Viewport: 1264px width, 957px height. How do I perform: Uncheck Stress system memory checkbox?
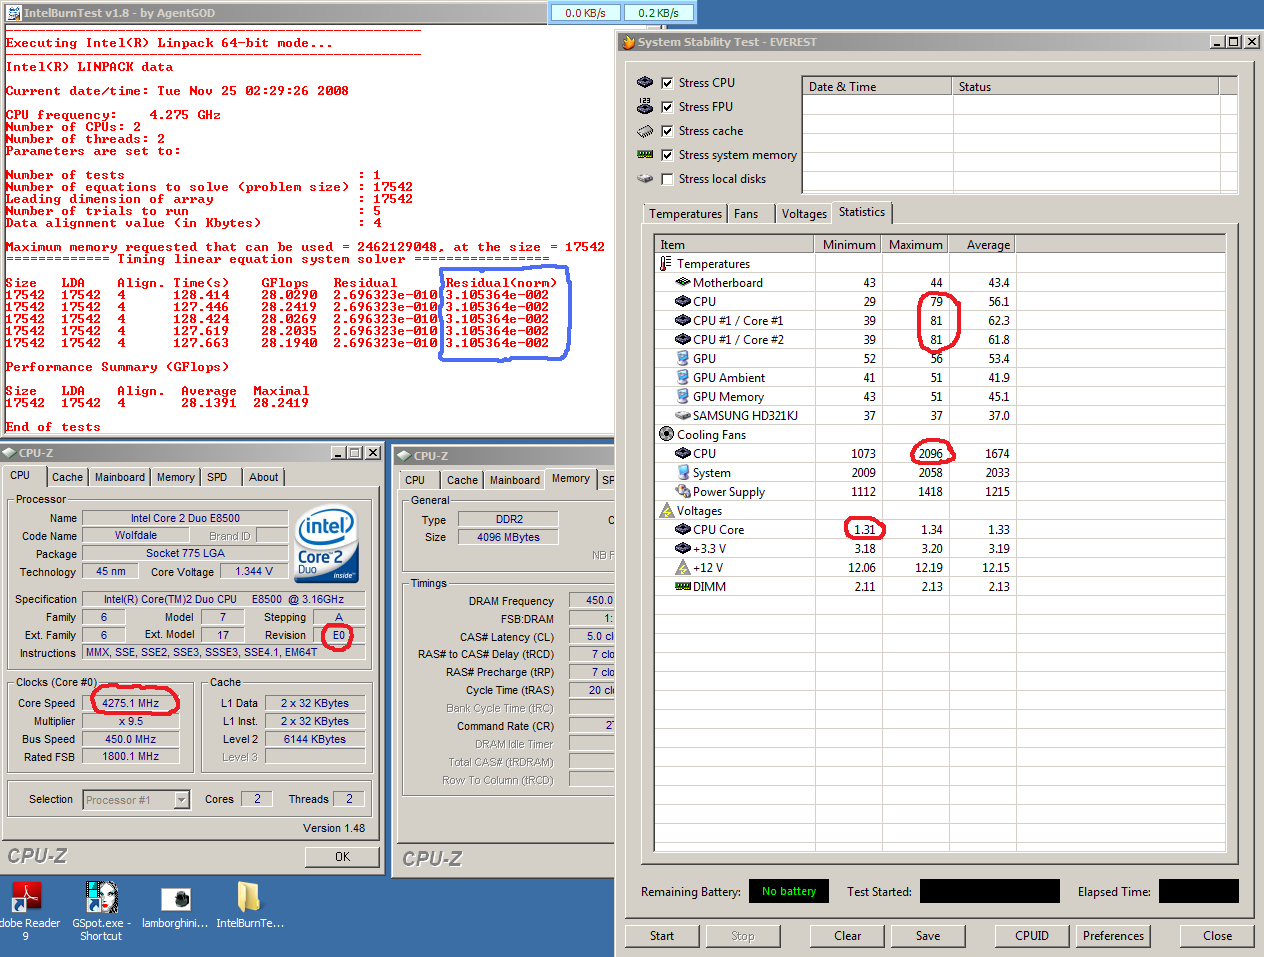click(x=667, y=155)
